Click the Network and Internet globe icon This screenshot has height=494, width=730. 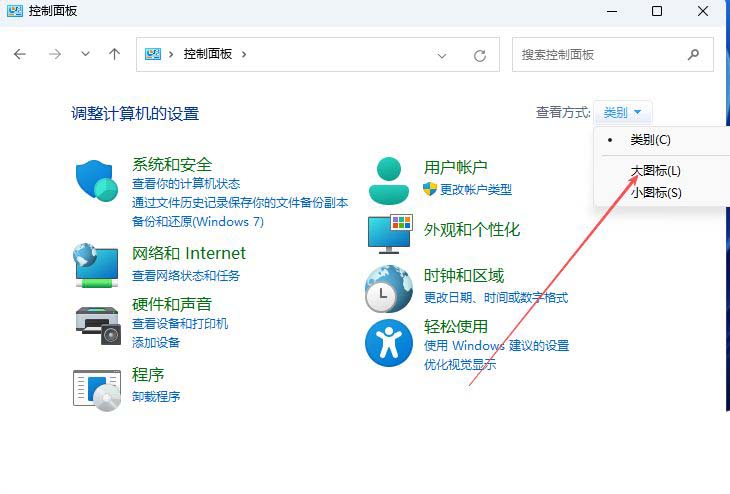(96, 265)
